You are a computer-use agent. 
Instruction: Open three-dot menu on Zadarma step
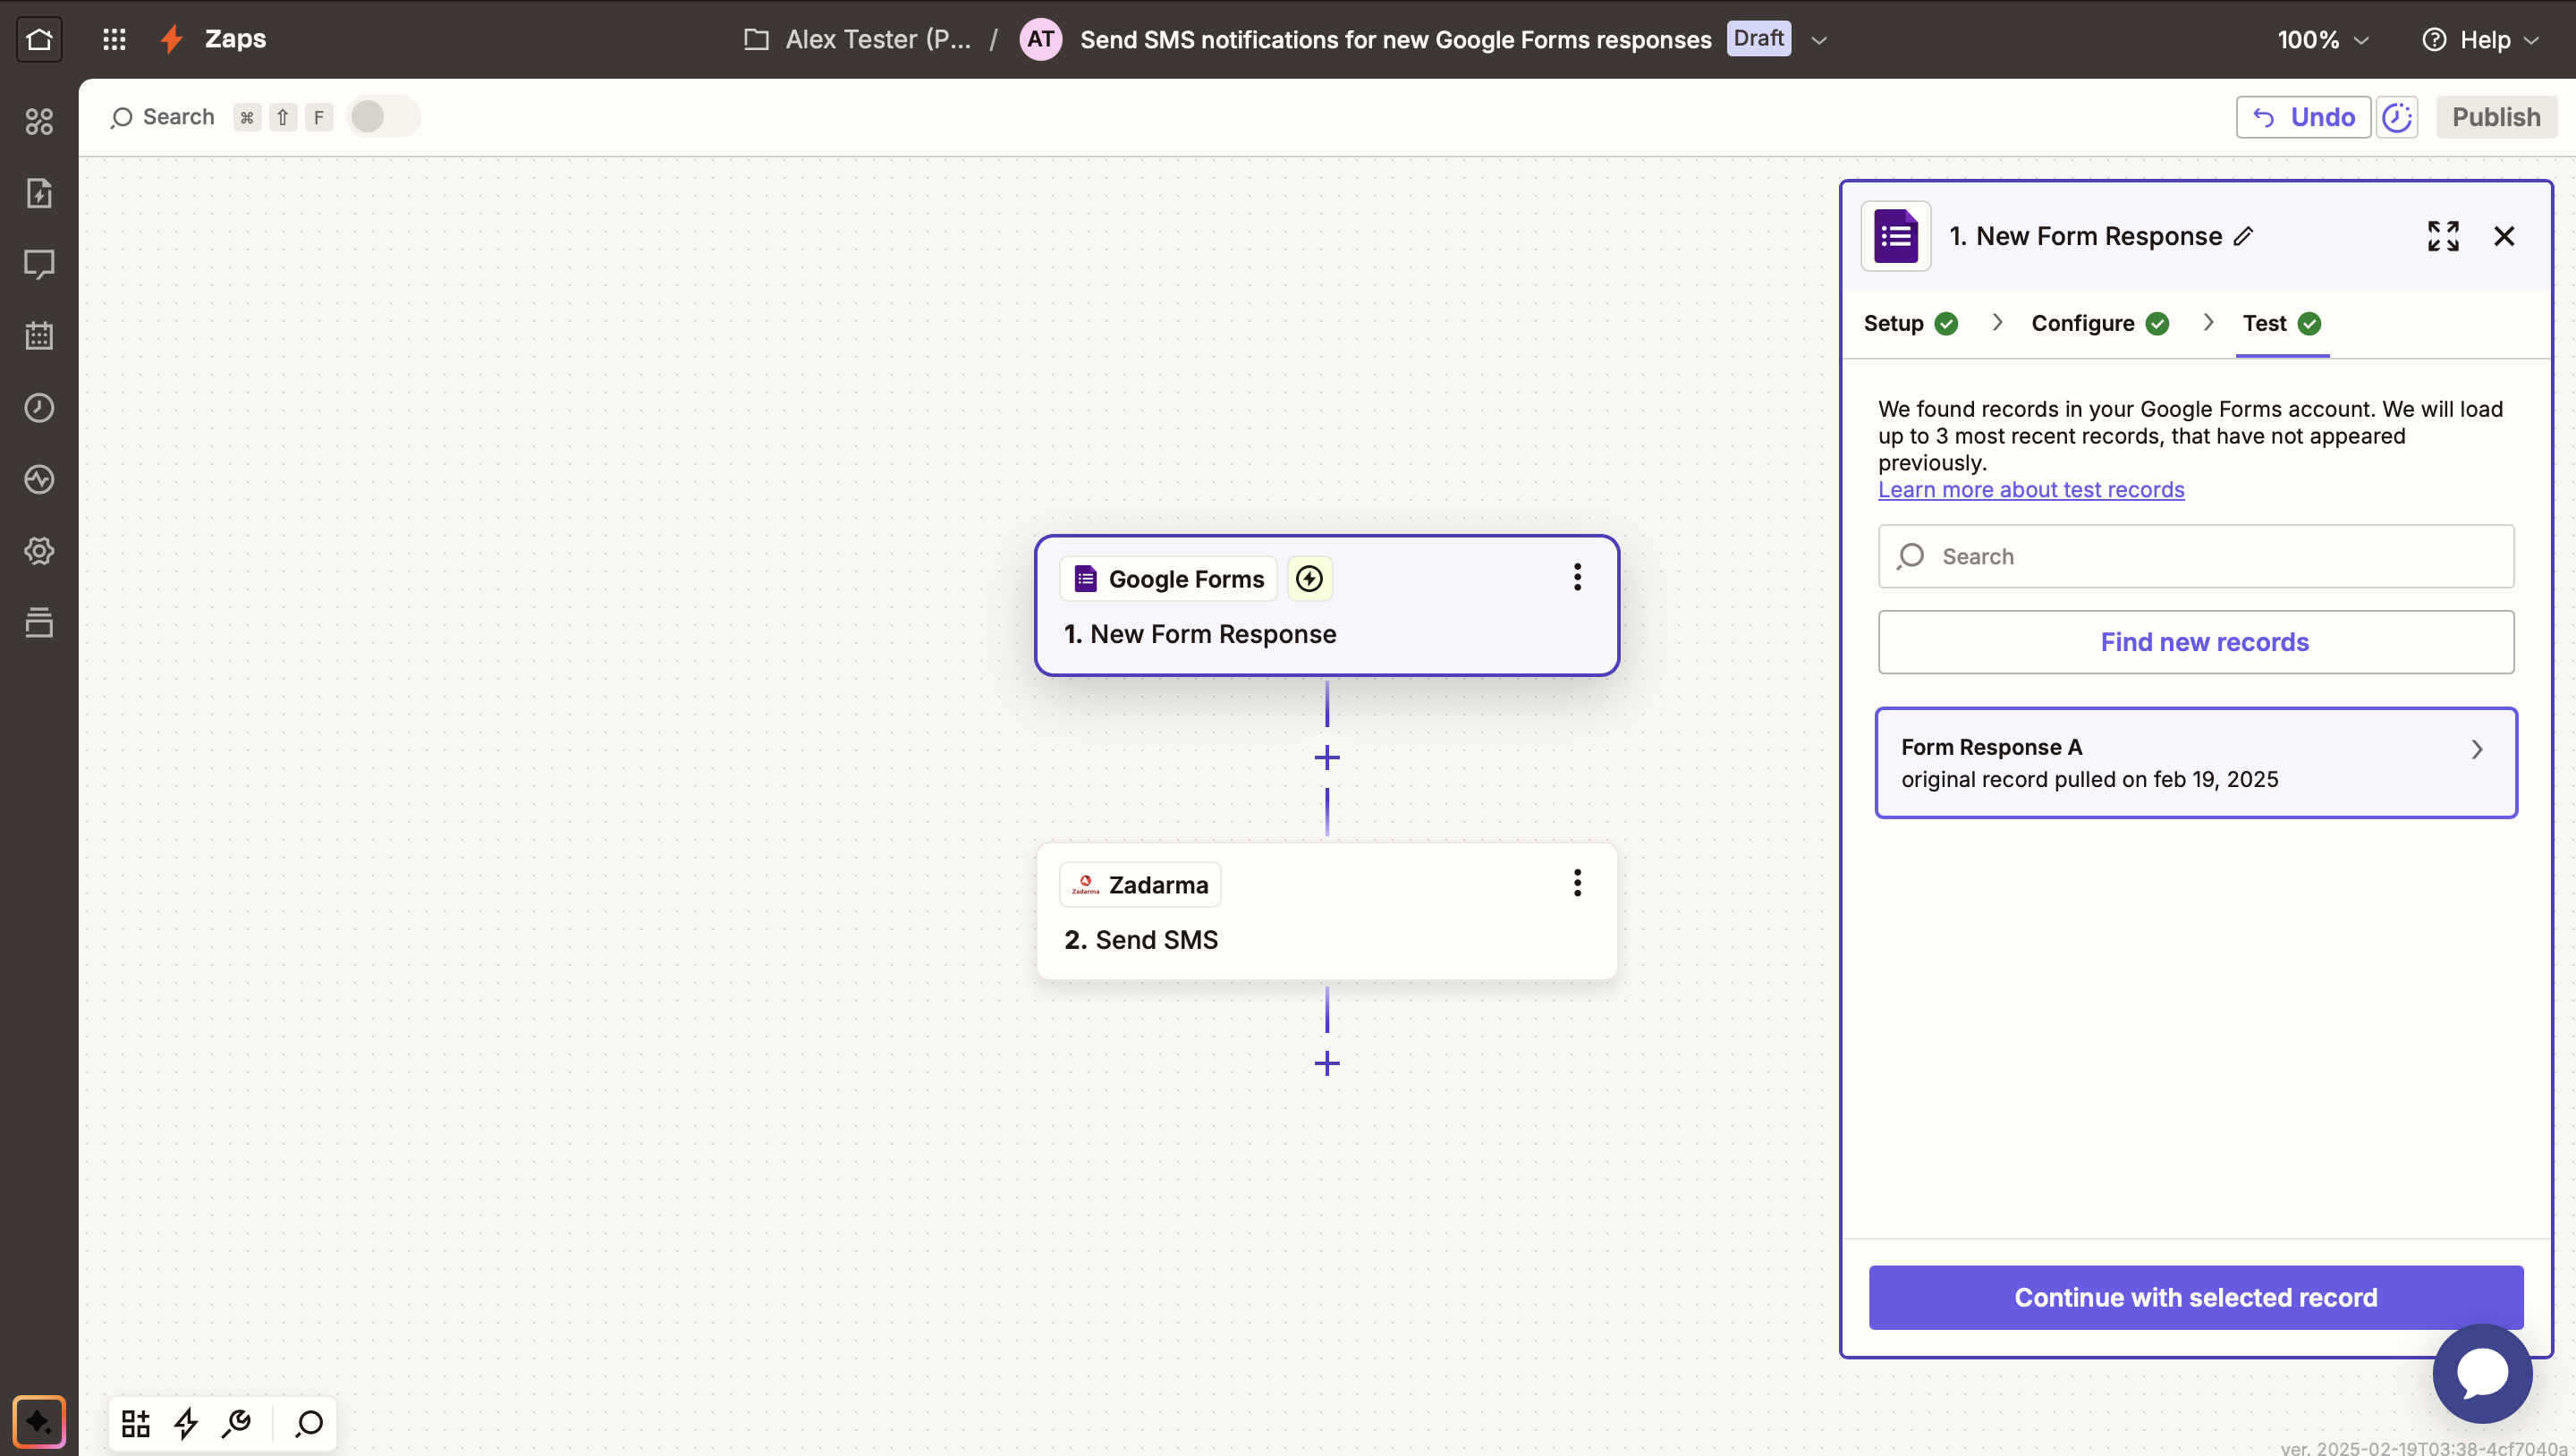point(1576,883)
